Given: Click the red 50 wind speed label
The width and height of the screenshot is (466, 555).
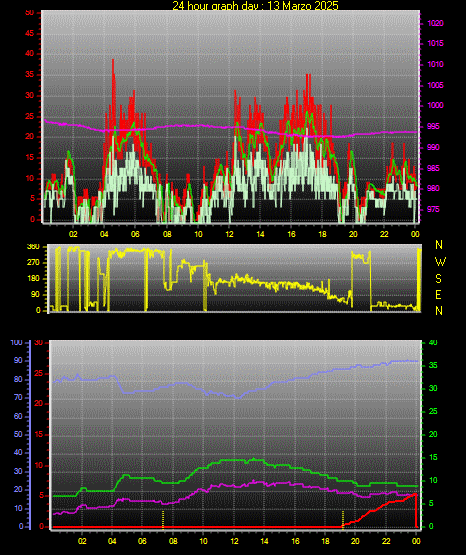Looking at the screenshot, I should coord(29,13).
